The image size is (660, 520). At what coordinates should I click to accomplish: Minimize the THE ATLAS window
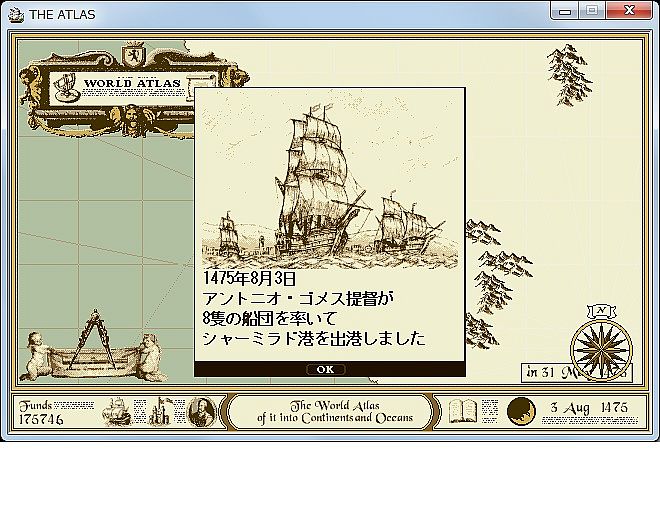[x=565, y=11]
